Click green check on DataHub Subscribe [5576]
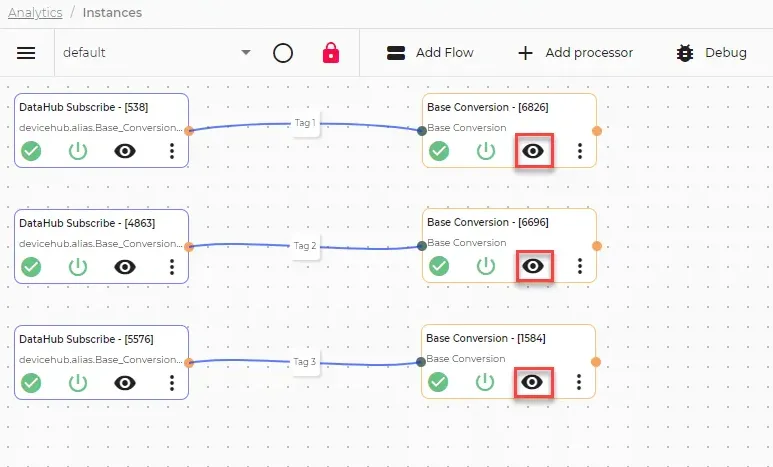Viewport: 773px width, 467px height. tap(31, 383)
